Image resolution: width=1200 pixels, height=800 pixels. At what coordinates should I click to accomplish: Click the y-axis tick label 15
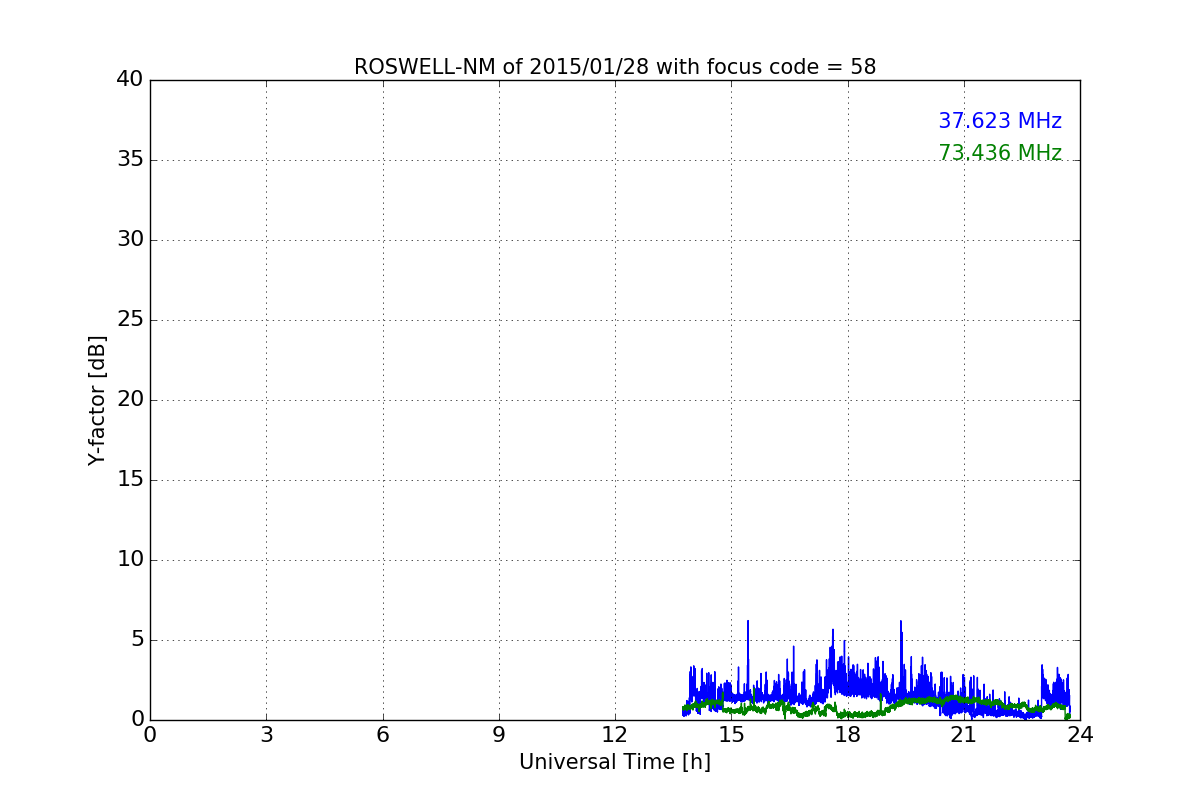(x=130, y=479)
